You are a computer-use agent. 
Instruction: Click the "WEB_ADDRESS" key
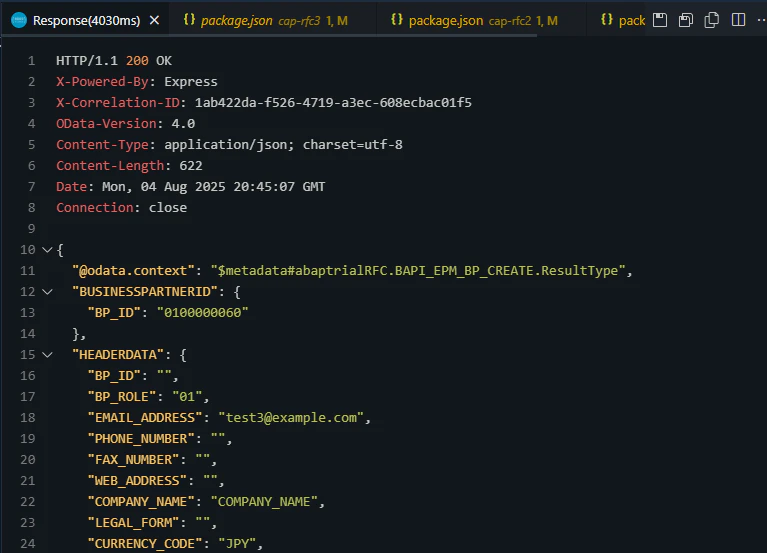pyautogui.click(x=137, y=481)
